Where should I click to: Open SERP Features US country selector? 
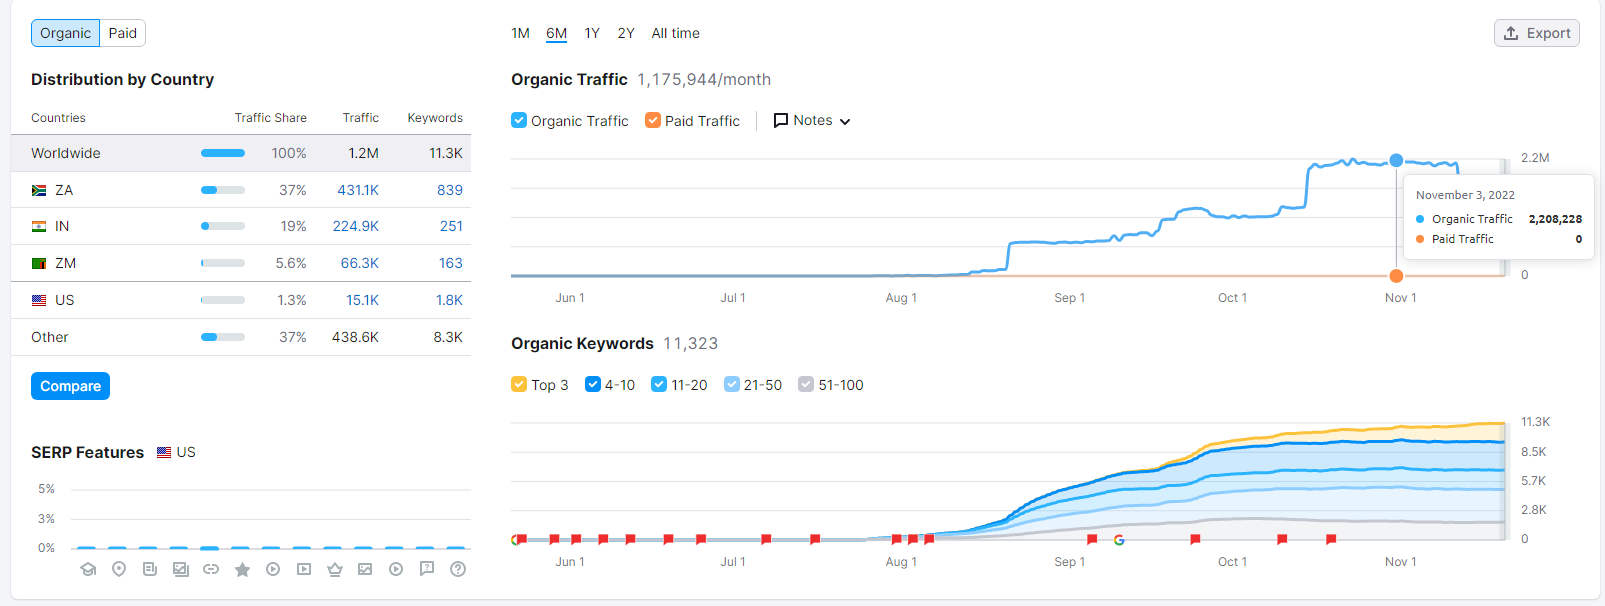point(176,452)
